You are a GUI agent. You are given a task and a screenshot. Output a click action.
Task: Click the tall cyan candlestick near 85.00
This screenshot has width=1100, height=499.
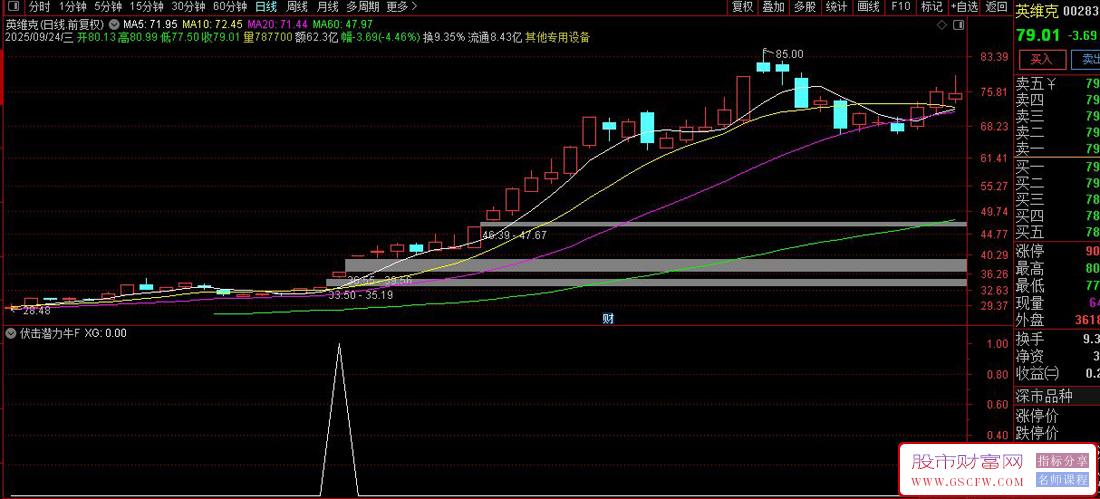coord(801,93)
